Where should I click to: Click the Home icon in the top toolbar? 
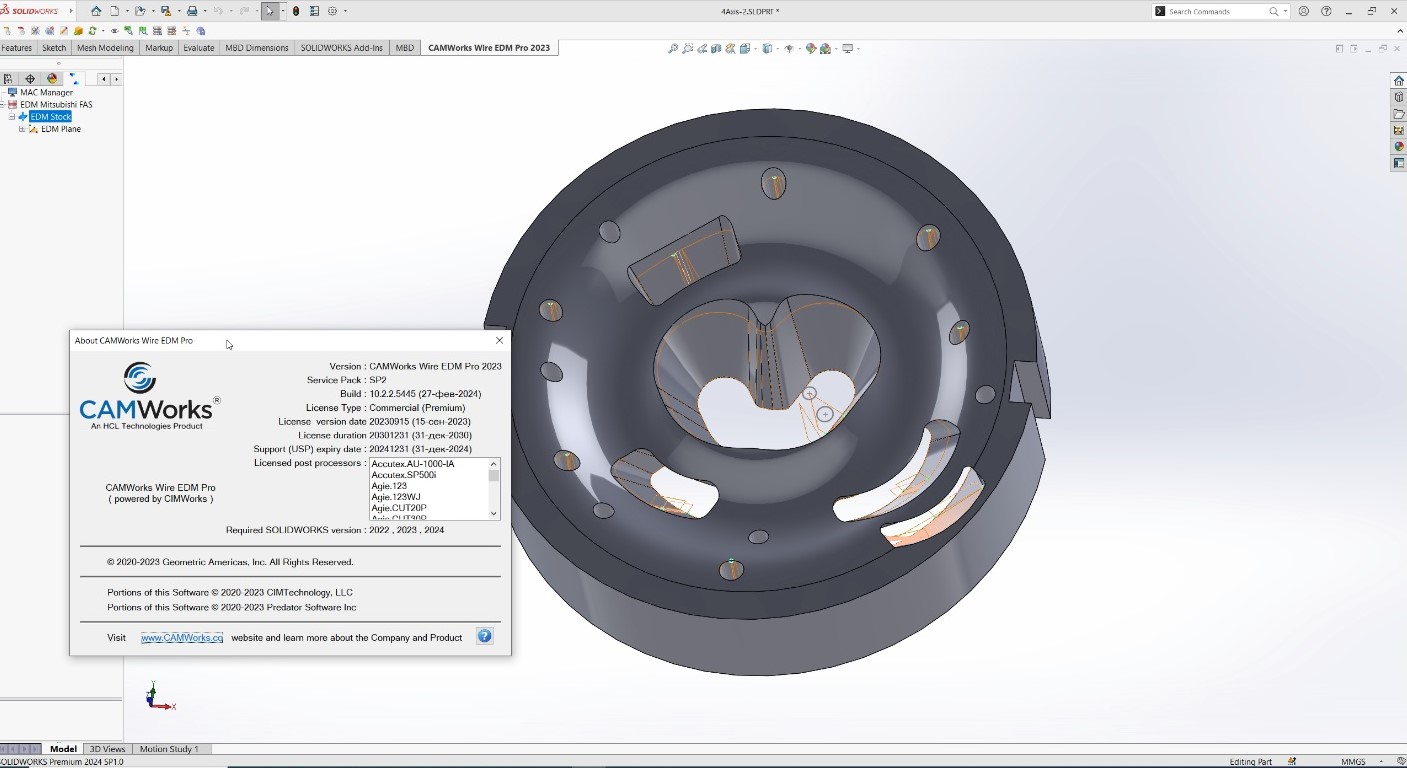click(96, 11)
